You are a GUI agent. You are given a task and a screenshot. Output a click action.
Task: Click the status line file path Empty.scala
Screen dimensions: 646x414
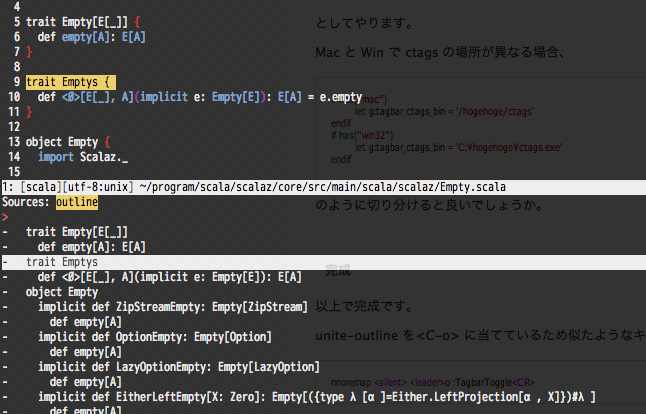[x=323, y=187]
